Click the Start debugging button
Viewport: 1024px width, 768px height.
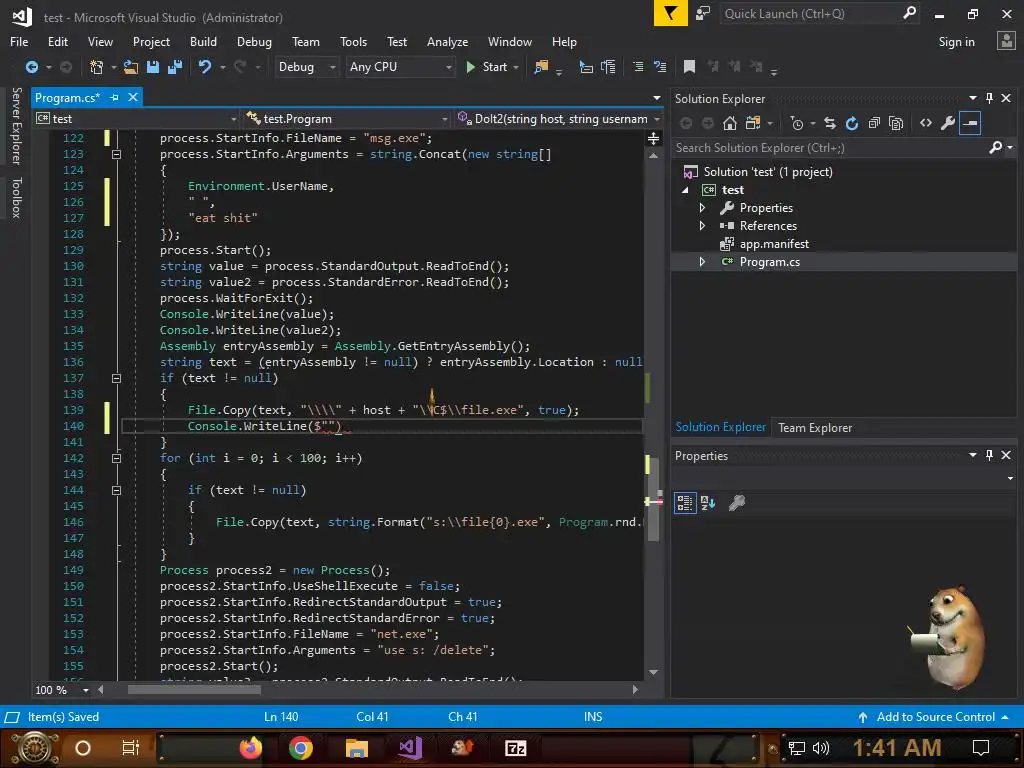pos(487,67)
